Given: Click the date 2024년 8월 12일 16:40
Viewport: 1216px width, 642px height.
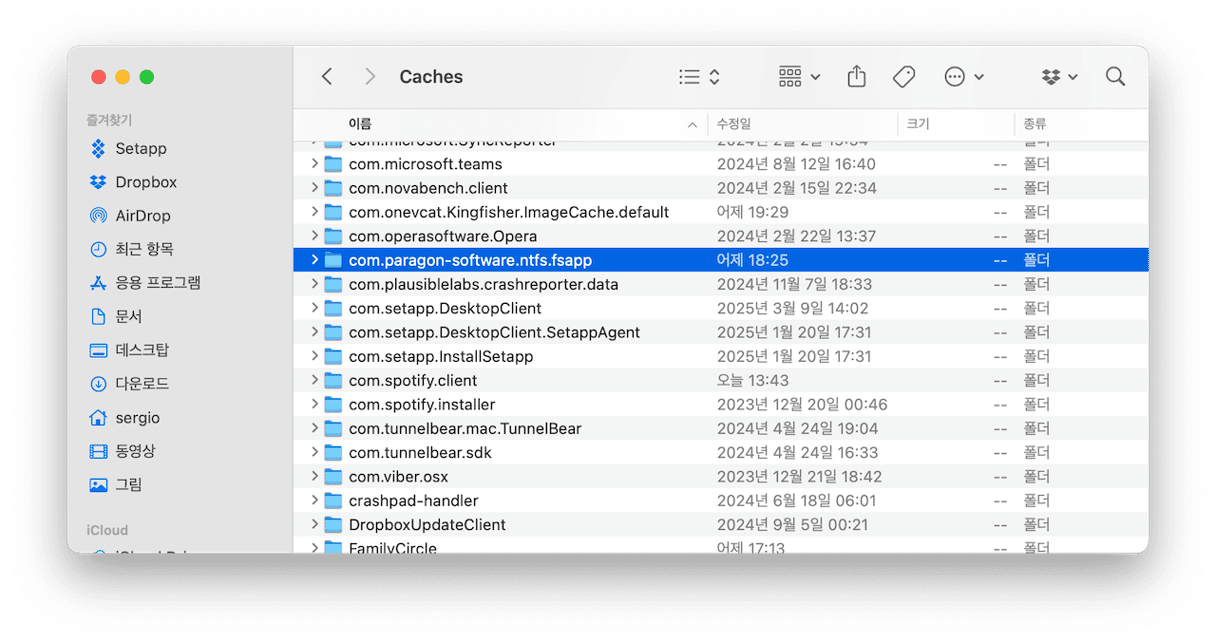Looking at the screenshot, I should (x=796, y=164).
